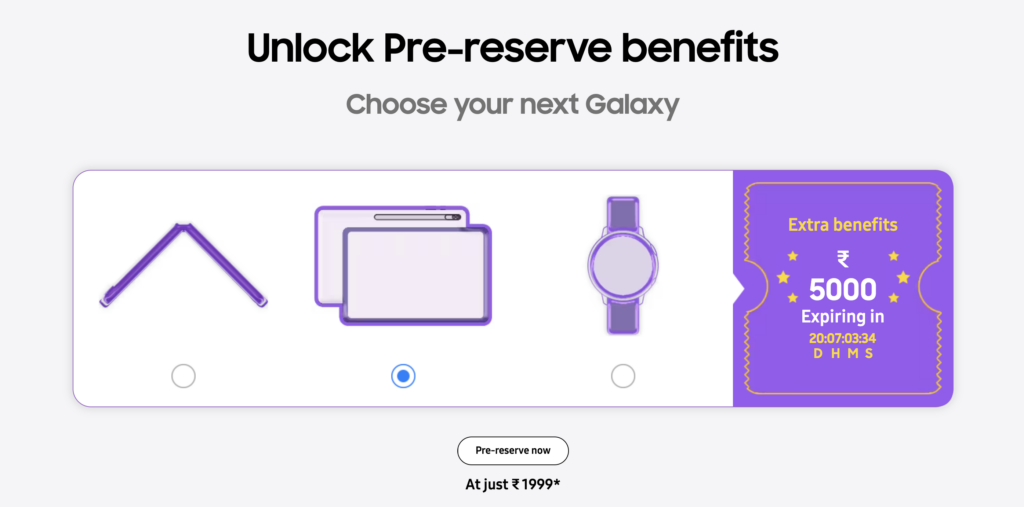Image resolution: width=1024 pixels, height=507 pixels.
Task: Click the Extra benefits coupon title
Action: point(842,225)
